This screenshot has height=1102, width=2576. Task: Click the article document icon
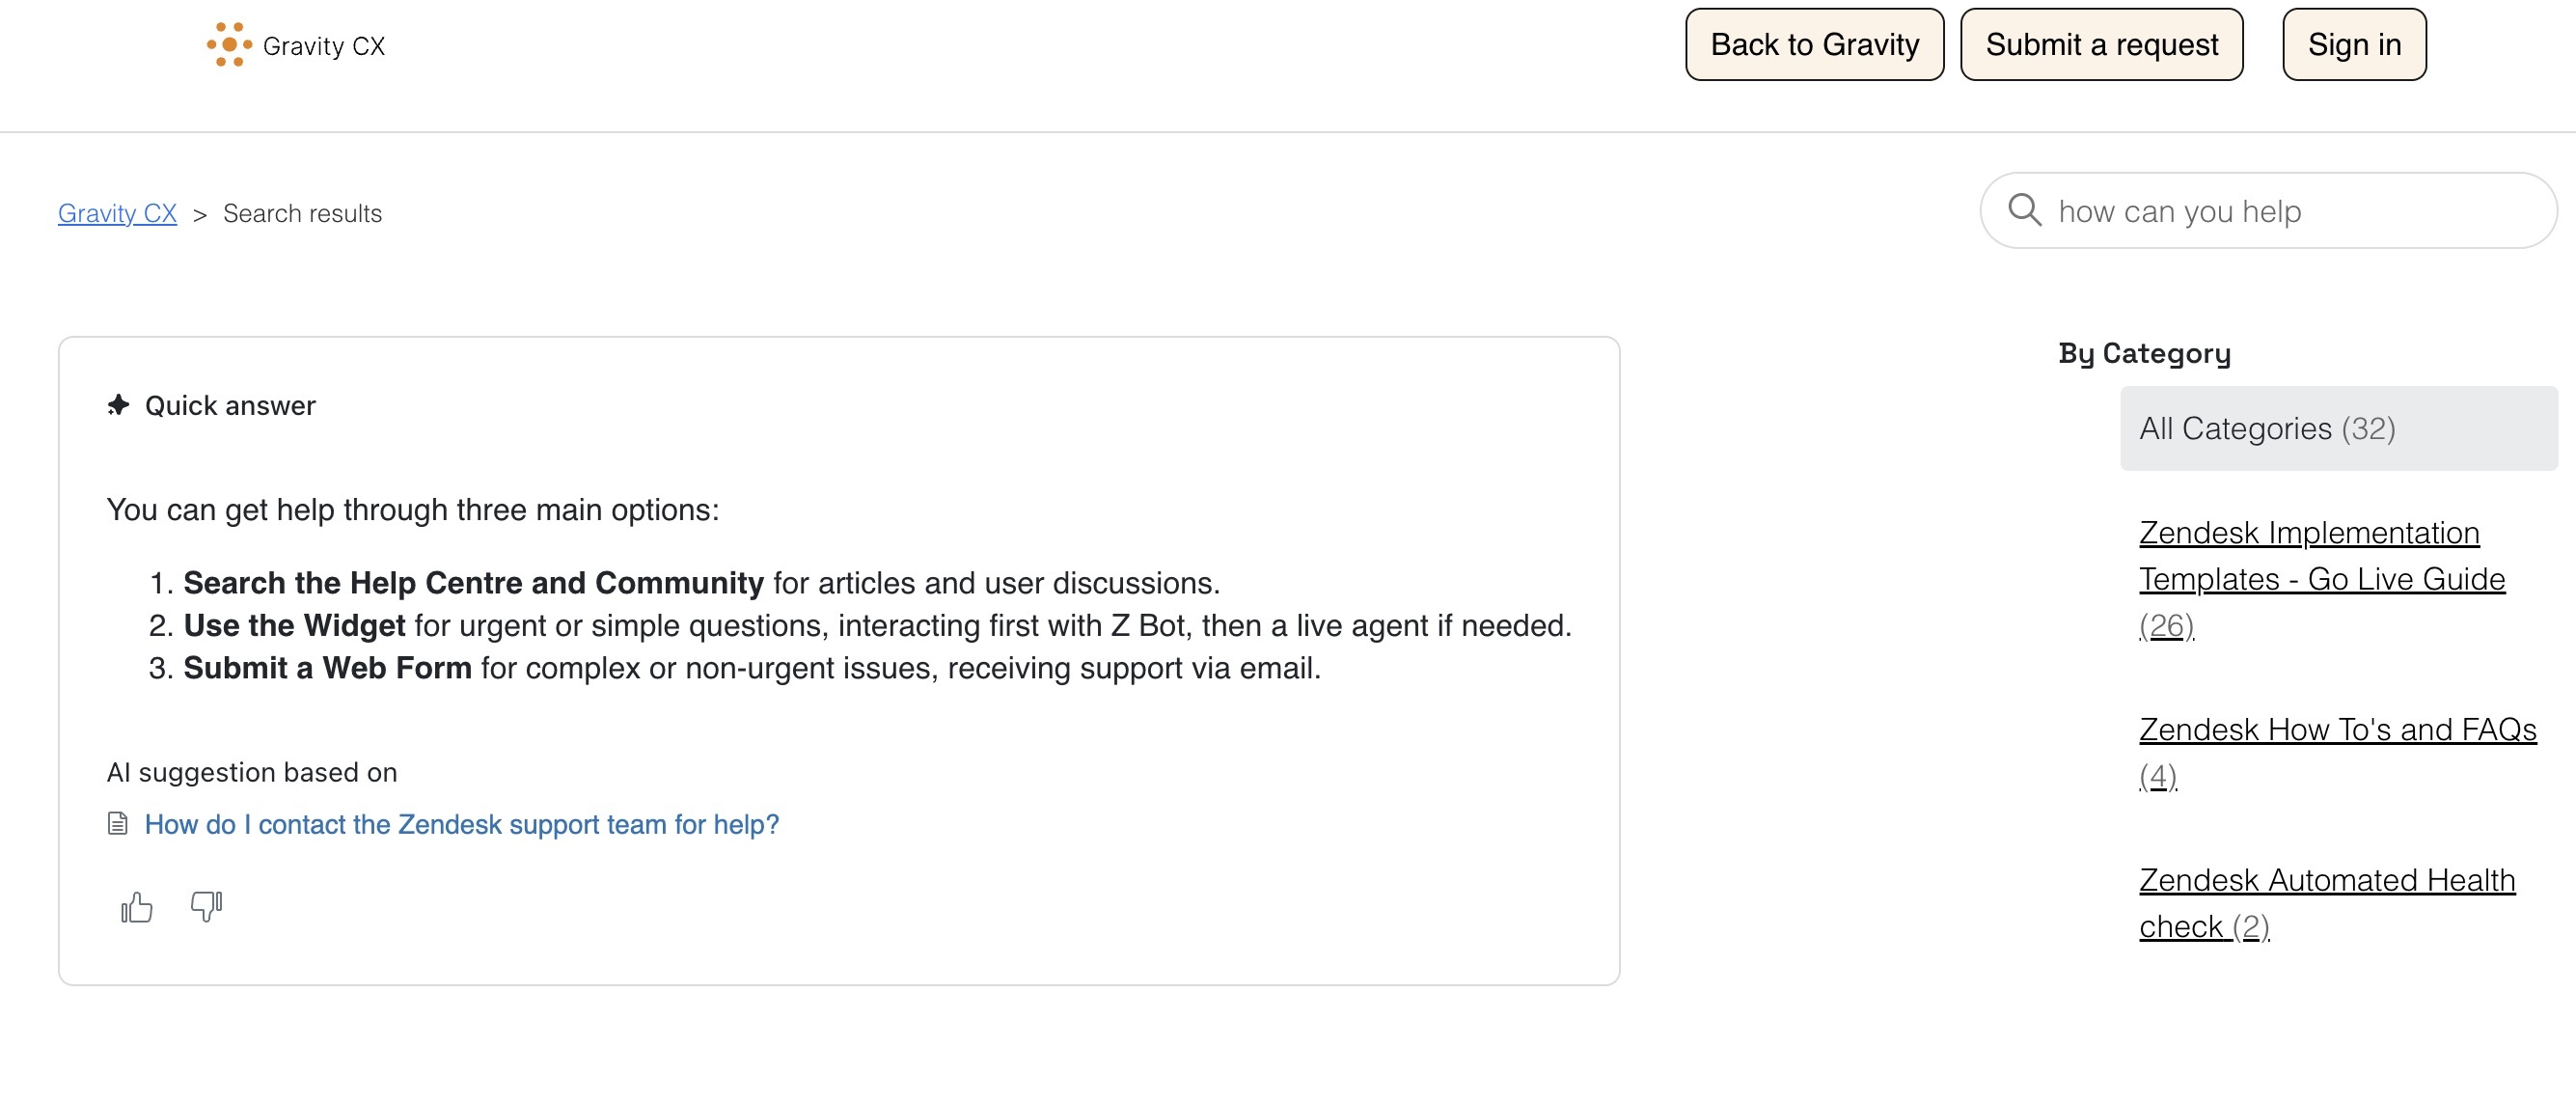(118, 824)
